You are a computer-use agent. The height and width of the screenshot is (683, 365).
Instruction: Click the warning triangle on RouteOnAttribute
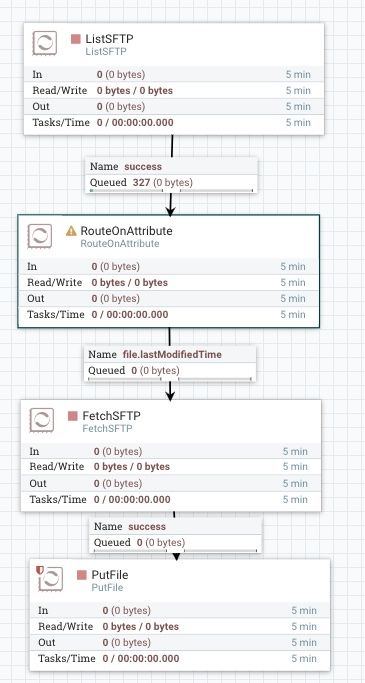71,231
